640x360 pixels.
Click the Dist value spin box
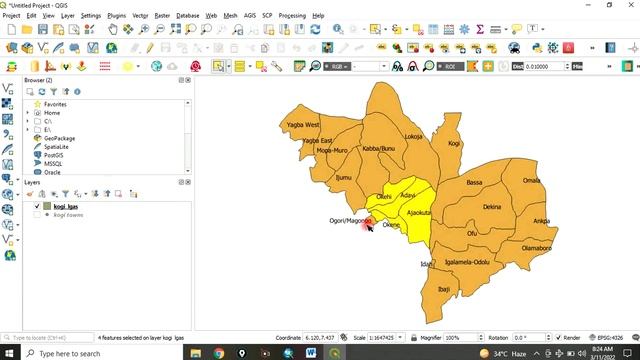[547, 66]
